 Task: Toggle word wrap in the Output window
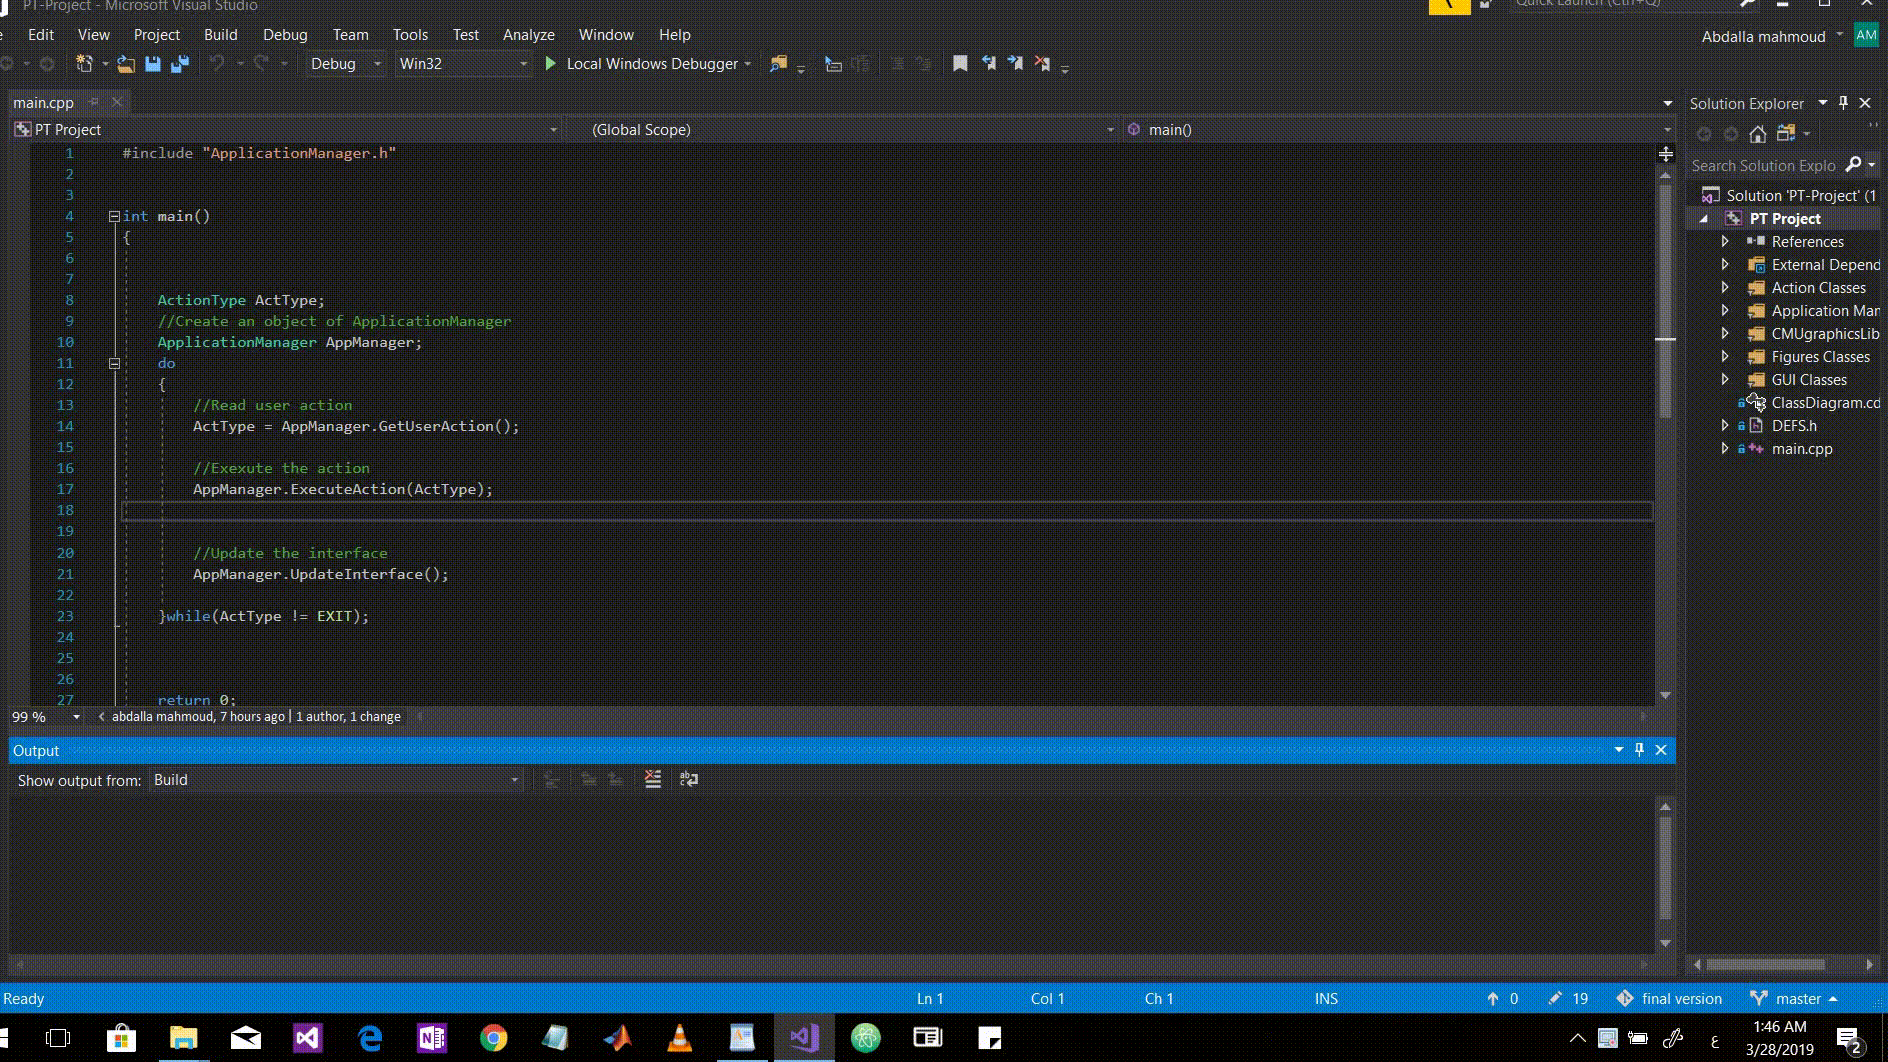[689, 779]
